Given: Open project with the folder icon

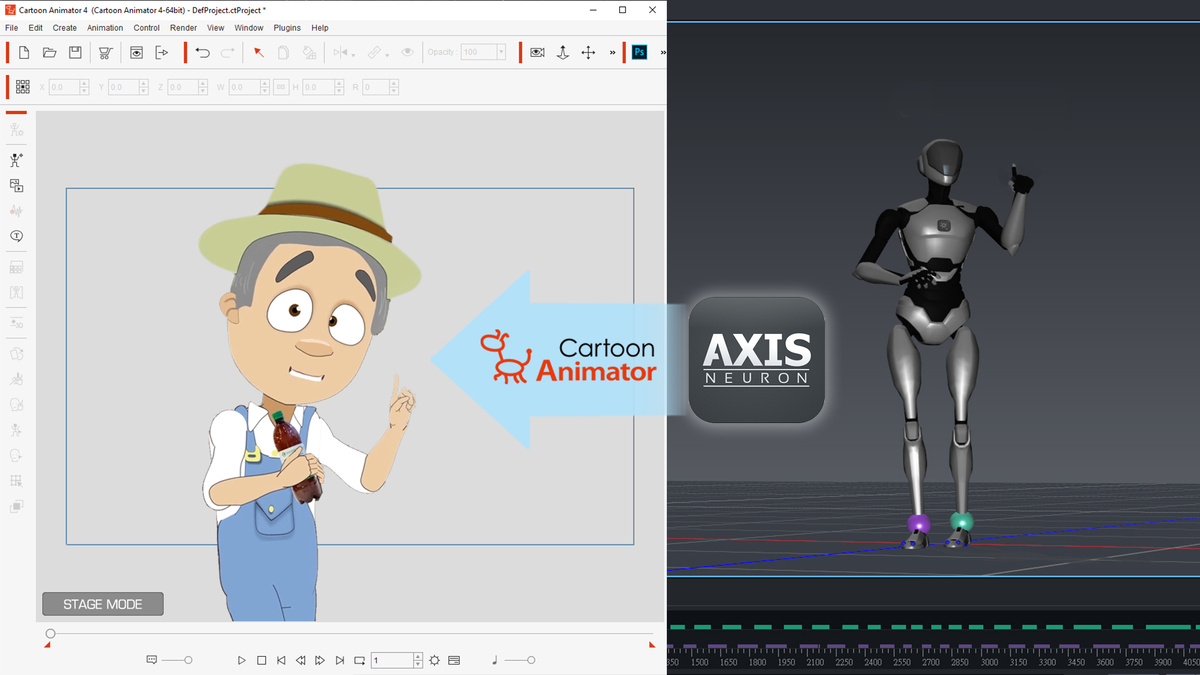Looking at the screenshot, I should click(49, 52).
